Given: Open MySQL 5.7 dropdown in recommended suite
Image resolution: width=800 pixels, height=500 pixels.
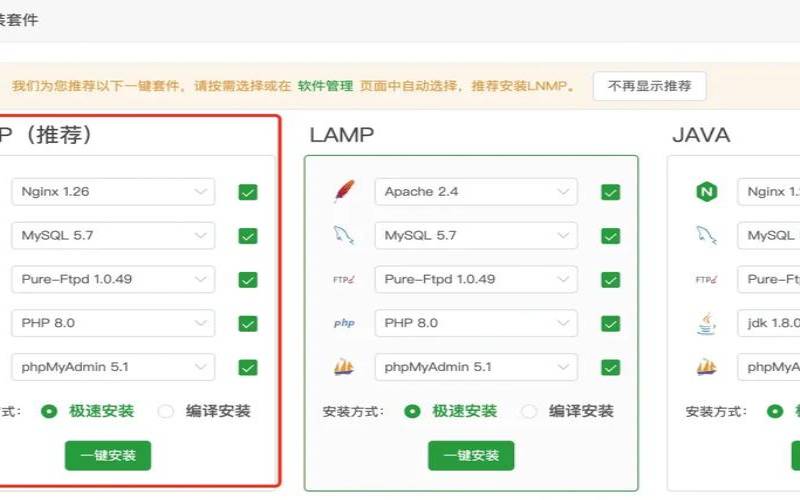Looking at the screenshot, I should pos(113,236).
